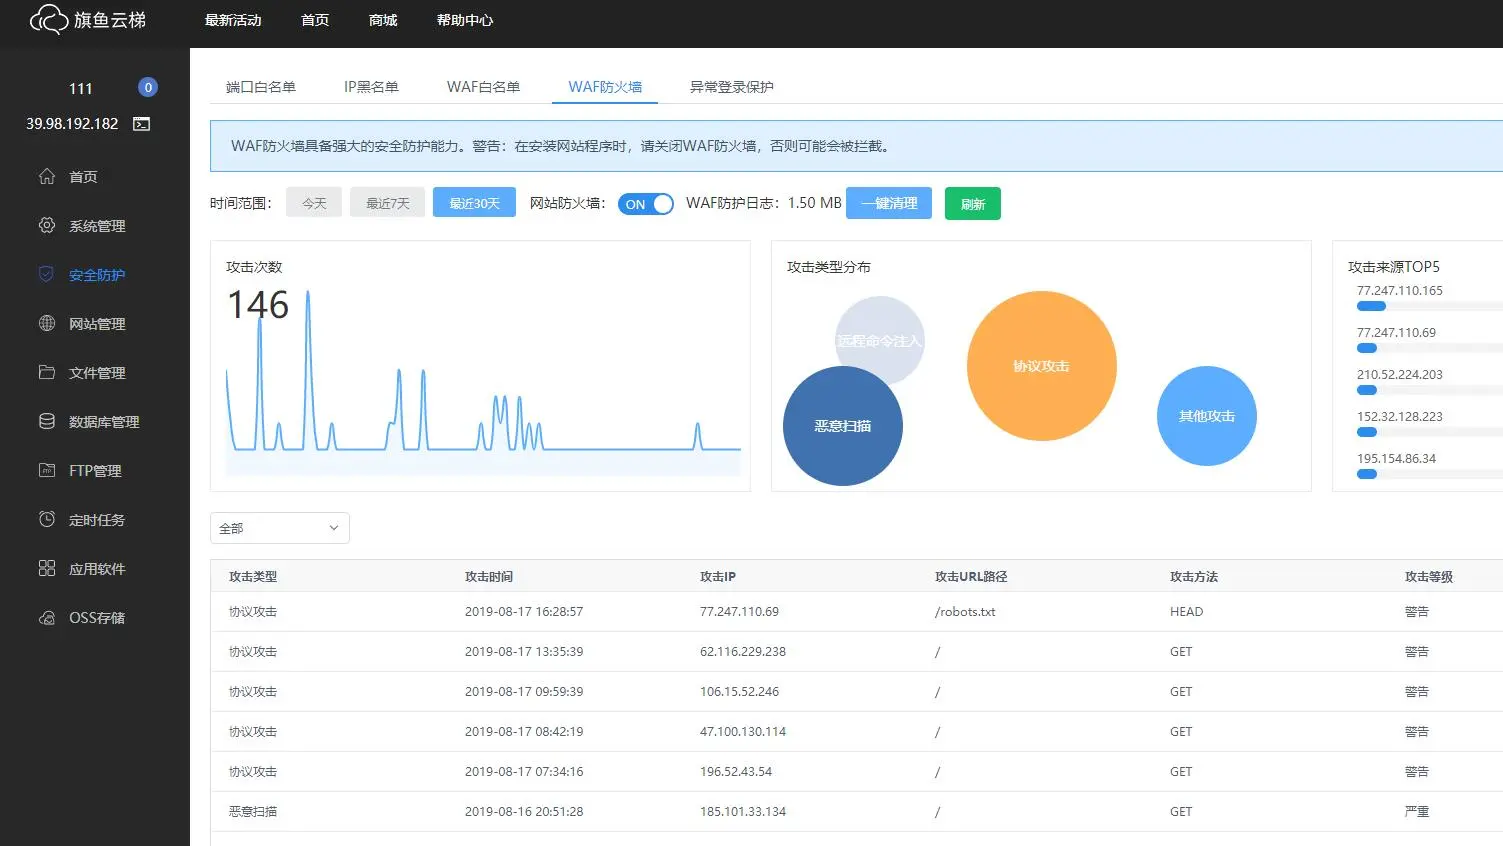Open 网站管理 globe icon in sidebar
The height and width of the screenshot is (846, 1503).
pyautogui.click(x=47, y=323)
